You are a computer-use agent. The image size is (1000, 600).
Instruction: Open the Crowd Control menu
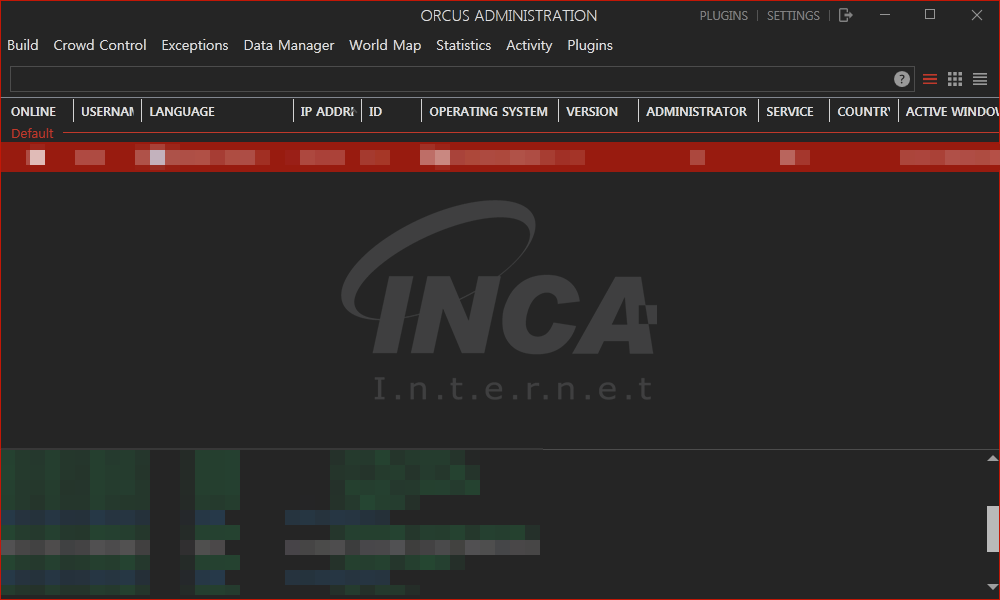99,45
